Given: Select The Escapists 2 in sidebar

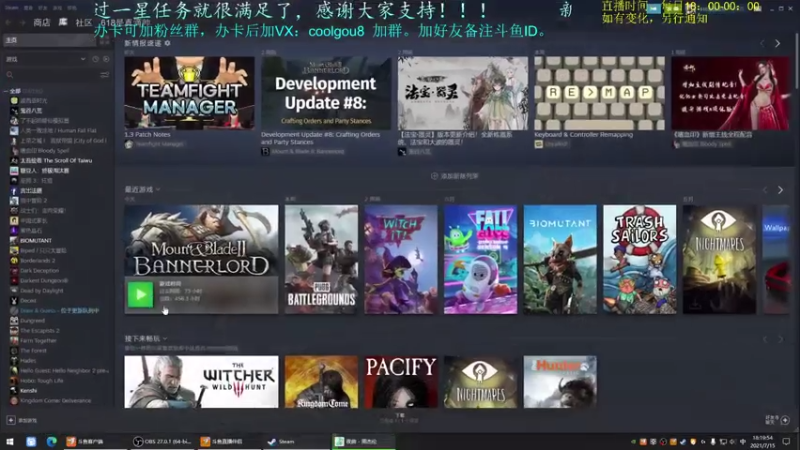Looking at the screenshot, I should [40, 330].
